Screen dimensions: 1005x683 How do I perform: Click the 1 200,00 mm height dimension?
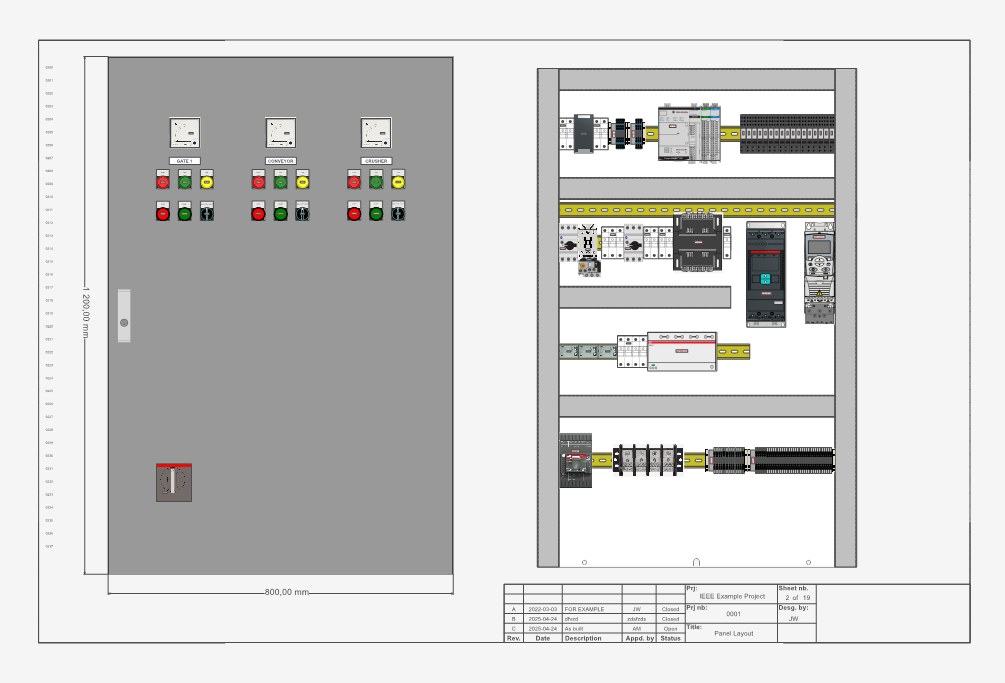86,313
